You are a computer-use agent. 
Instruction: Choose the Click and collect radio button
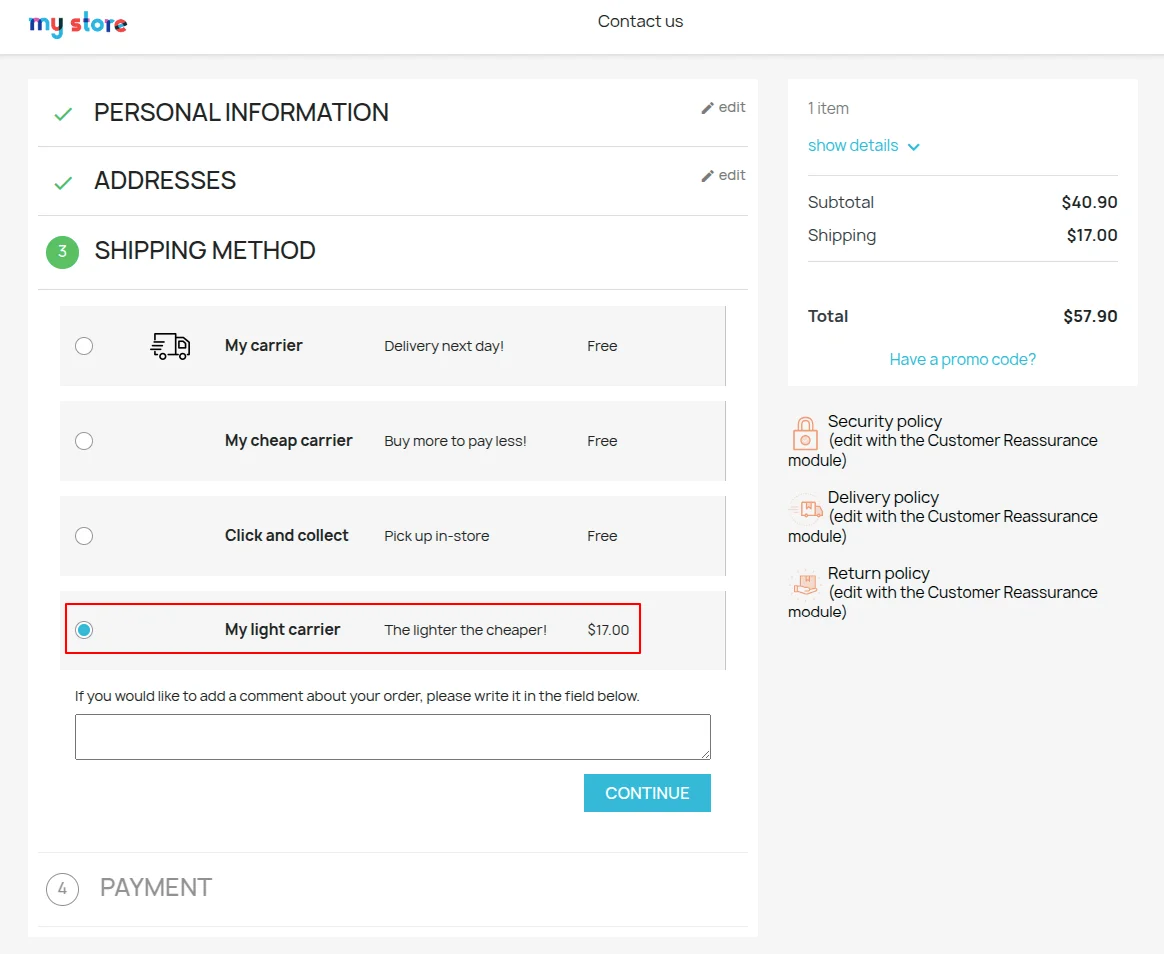pyautogui.click(x=84, y=536)
